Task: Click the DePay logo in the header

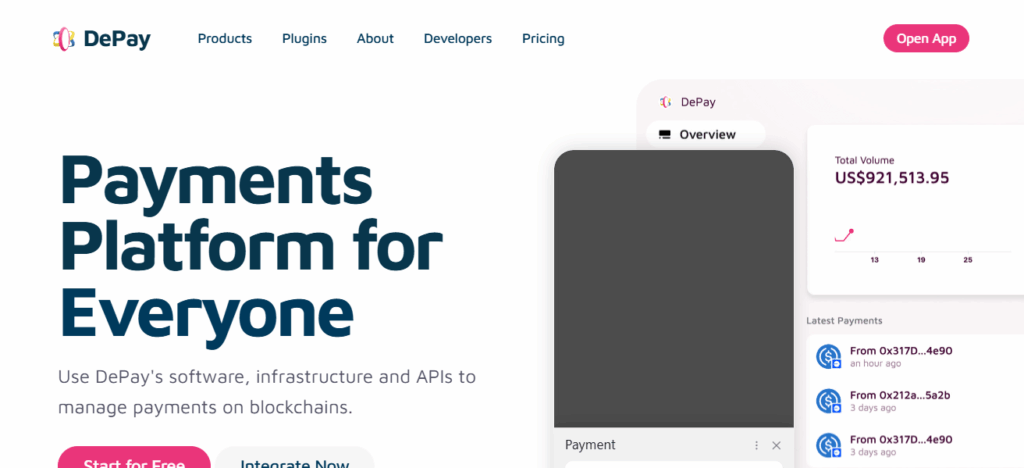Action: [x=102, y=39]
